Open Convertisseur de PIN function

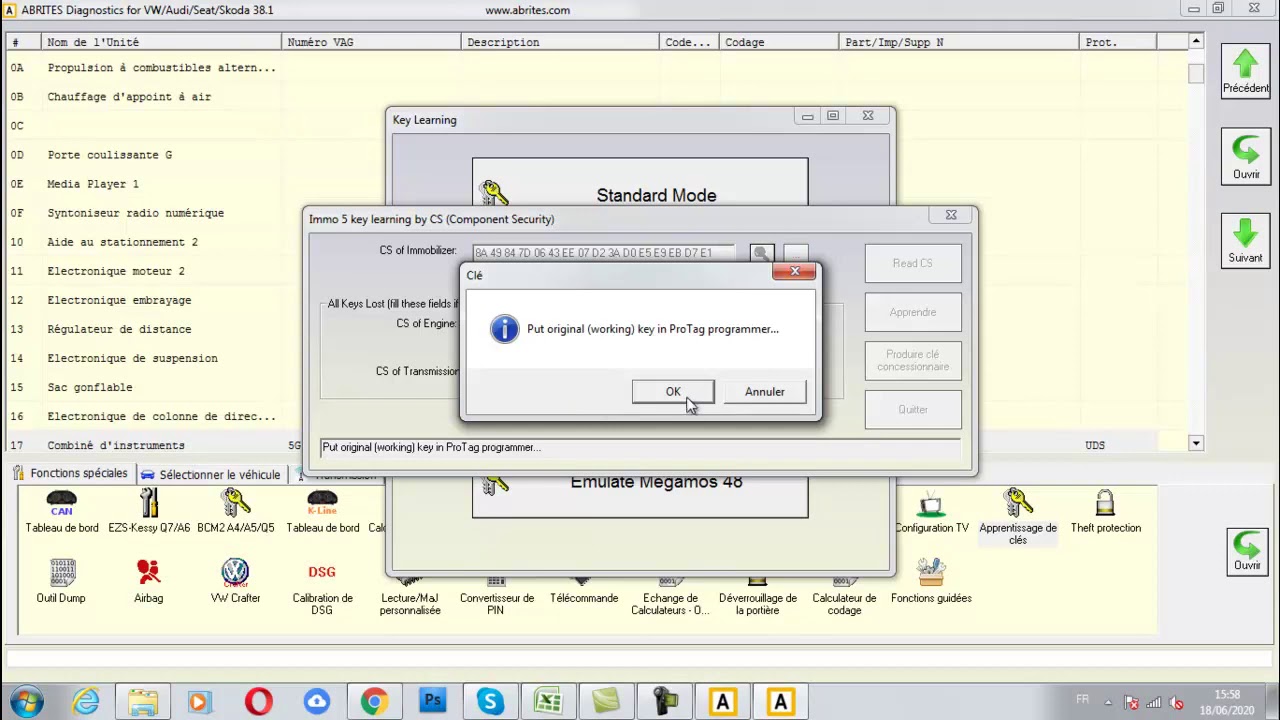pos(497,596)
